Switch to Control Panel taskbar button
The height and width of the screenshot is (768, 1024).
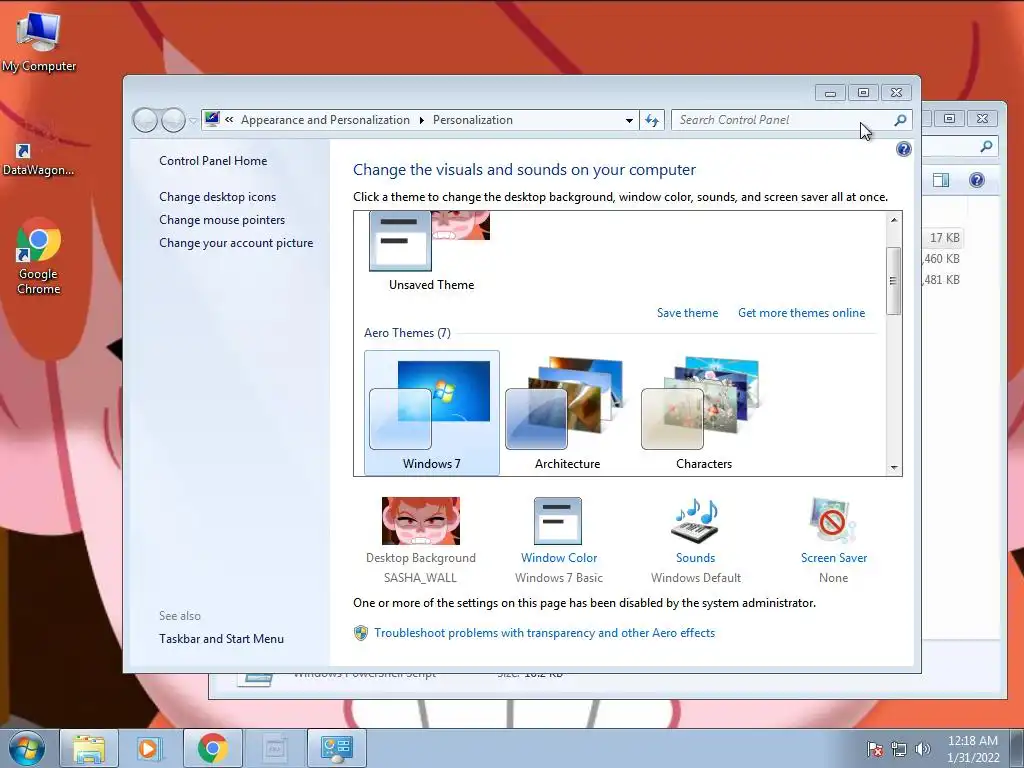336,748
